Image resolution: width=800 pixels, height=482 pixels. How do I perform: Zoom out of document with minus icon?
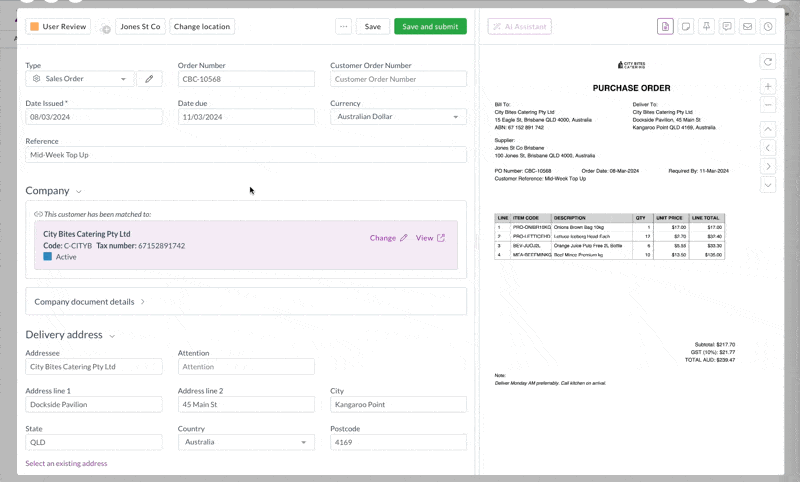[x=768, y=105]
